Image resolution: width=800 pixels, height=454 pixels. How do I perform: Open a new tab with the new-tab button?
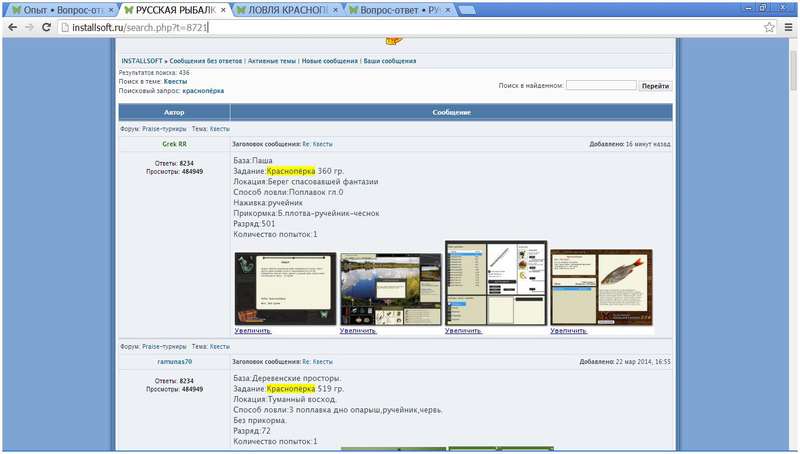(466, 10)
